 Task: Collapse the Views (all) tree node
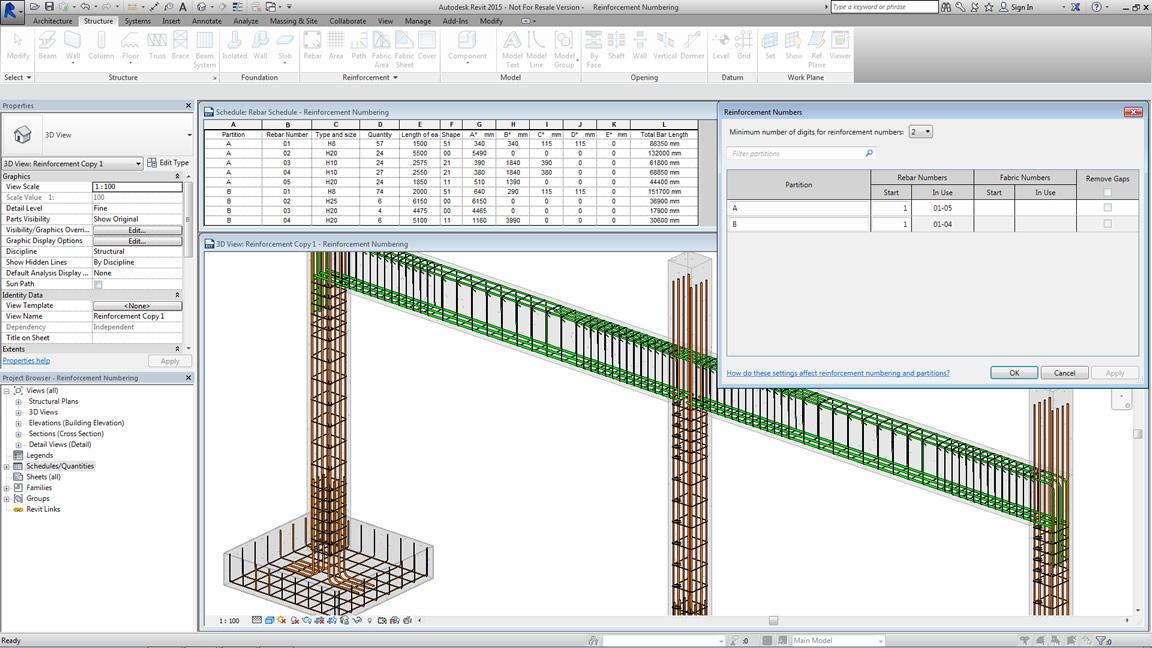coord(7,391)
